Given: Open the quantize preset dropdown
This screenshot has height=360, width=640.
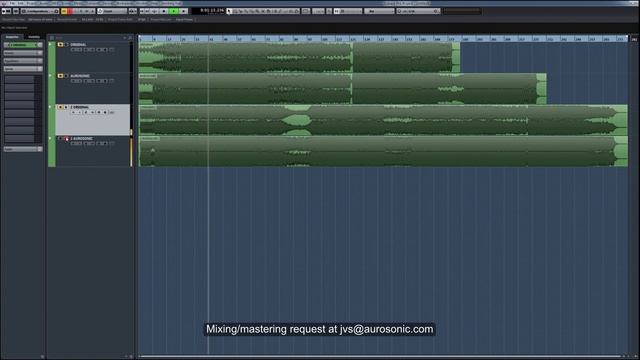Looking at the screenshot, I should click(x=418, y=11).
